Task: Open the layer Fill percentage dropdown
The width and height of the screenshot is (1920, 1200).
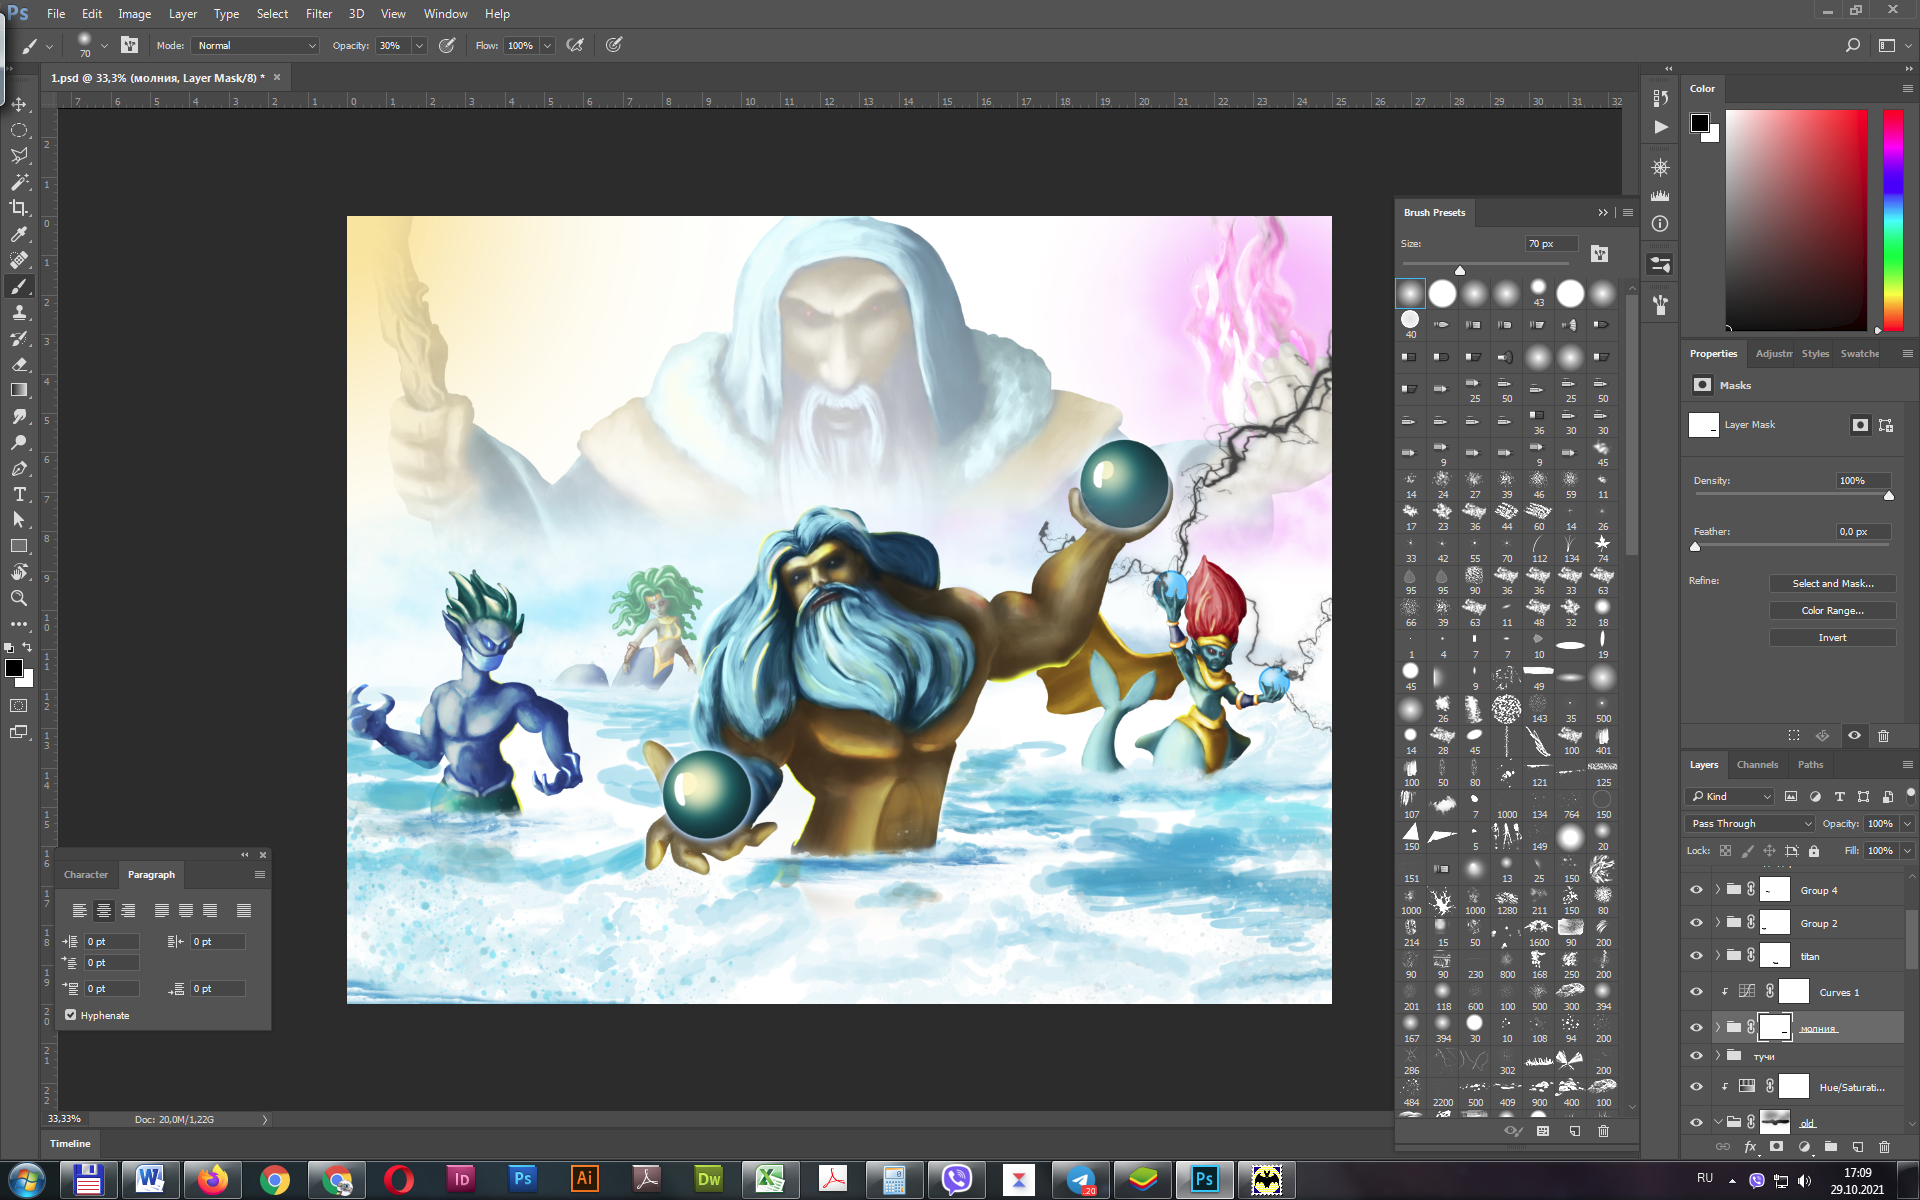Action: coord(1907,851)
